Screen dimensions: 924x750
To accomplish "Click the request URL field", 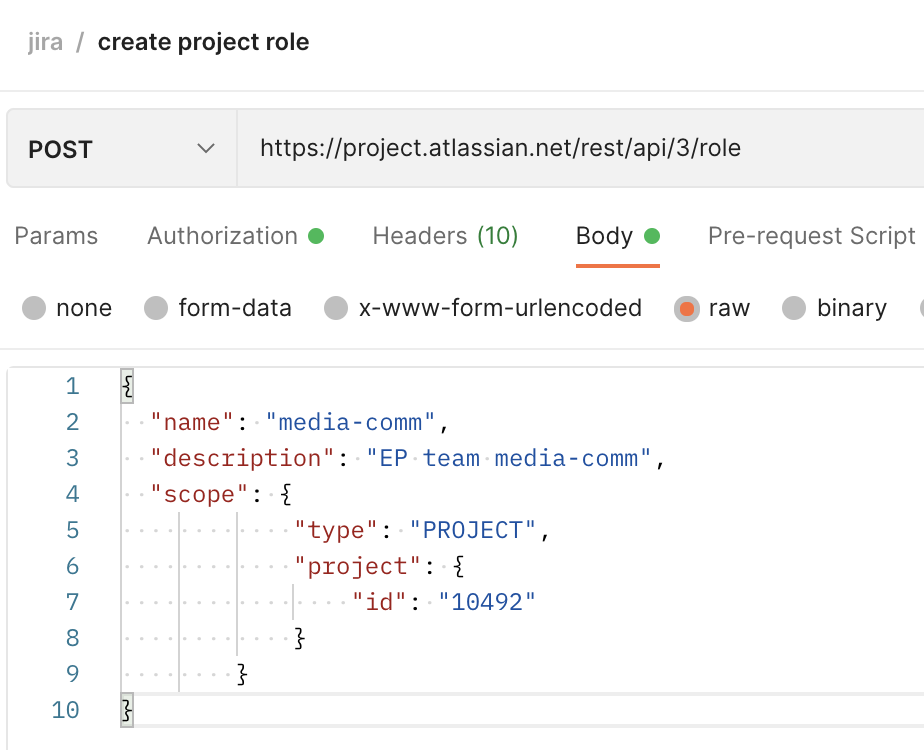I will click(x=580, y=148).
